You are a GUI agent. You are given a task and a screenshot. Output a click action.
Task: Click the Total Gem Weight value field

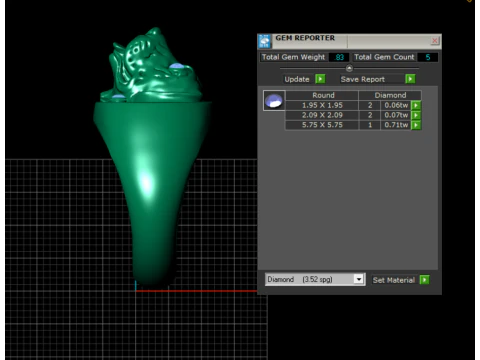pyautogui.click(x=339, y=57)
